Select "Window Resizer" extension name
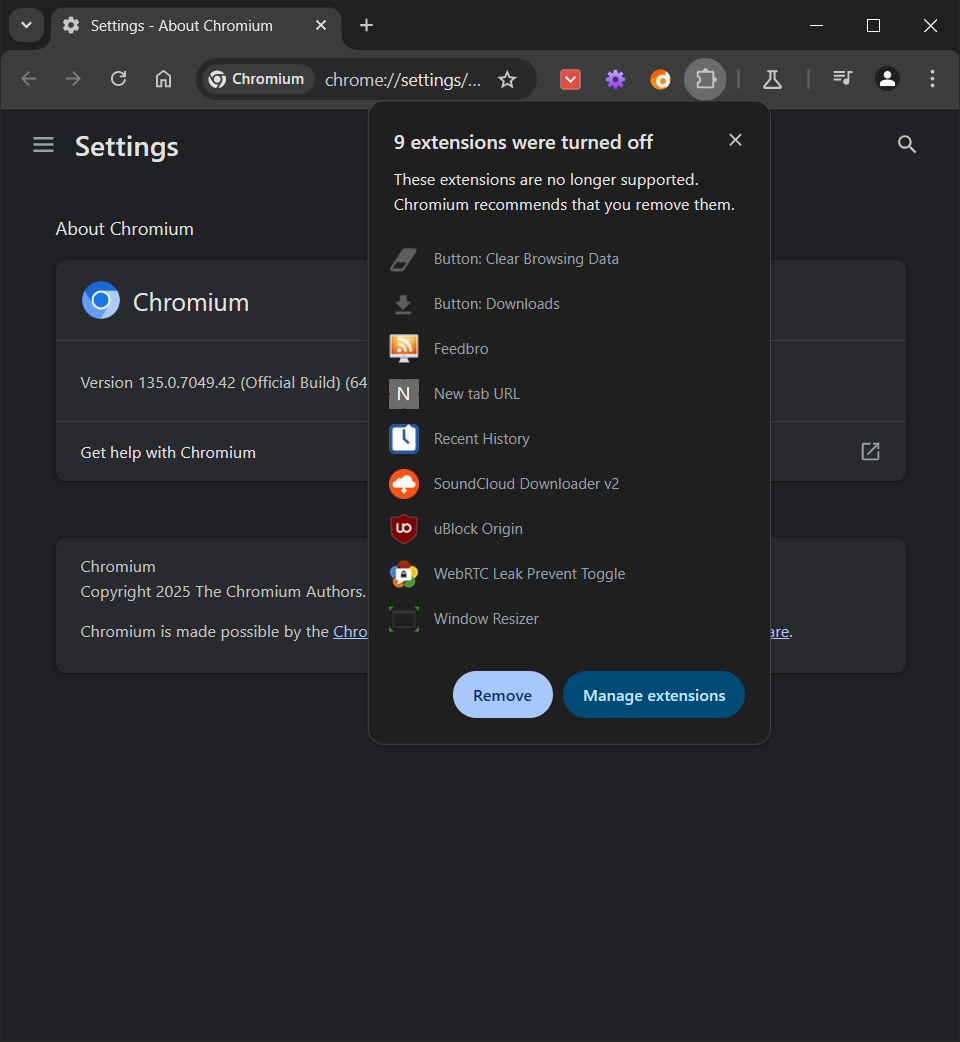 click(x=486, y=619)
